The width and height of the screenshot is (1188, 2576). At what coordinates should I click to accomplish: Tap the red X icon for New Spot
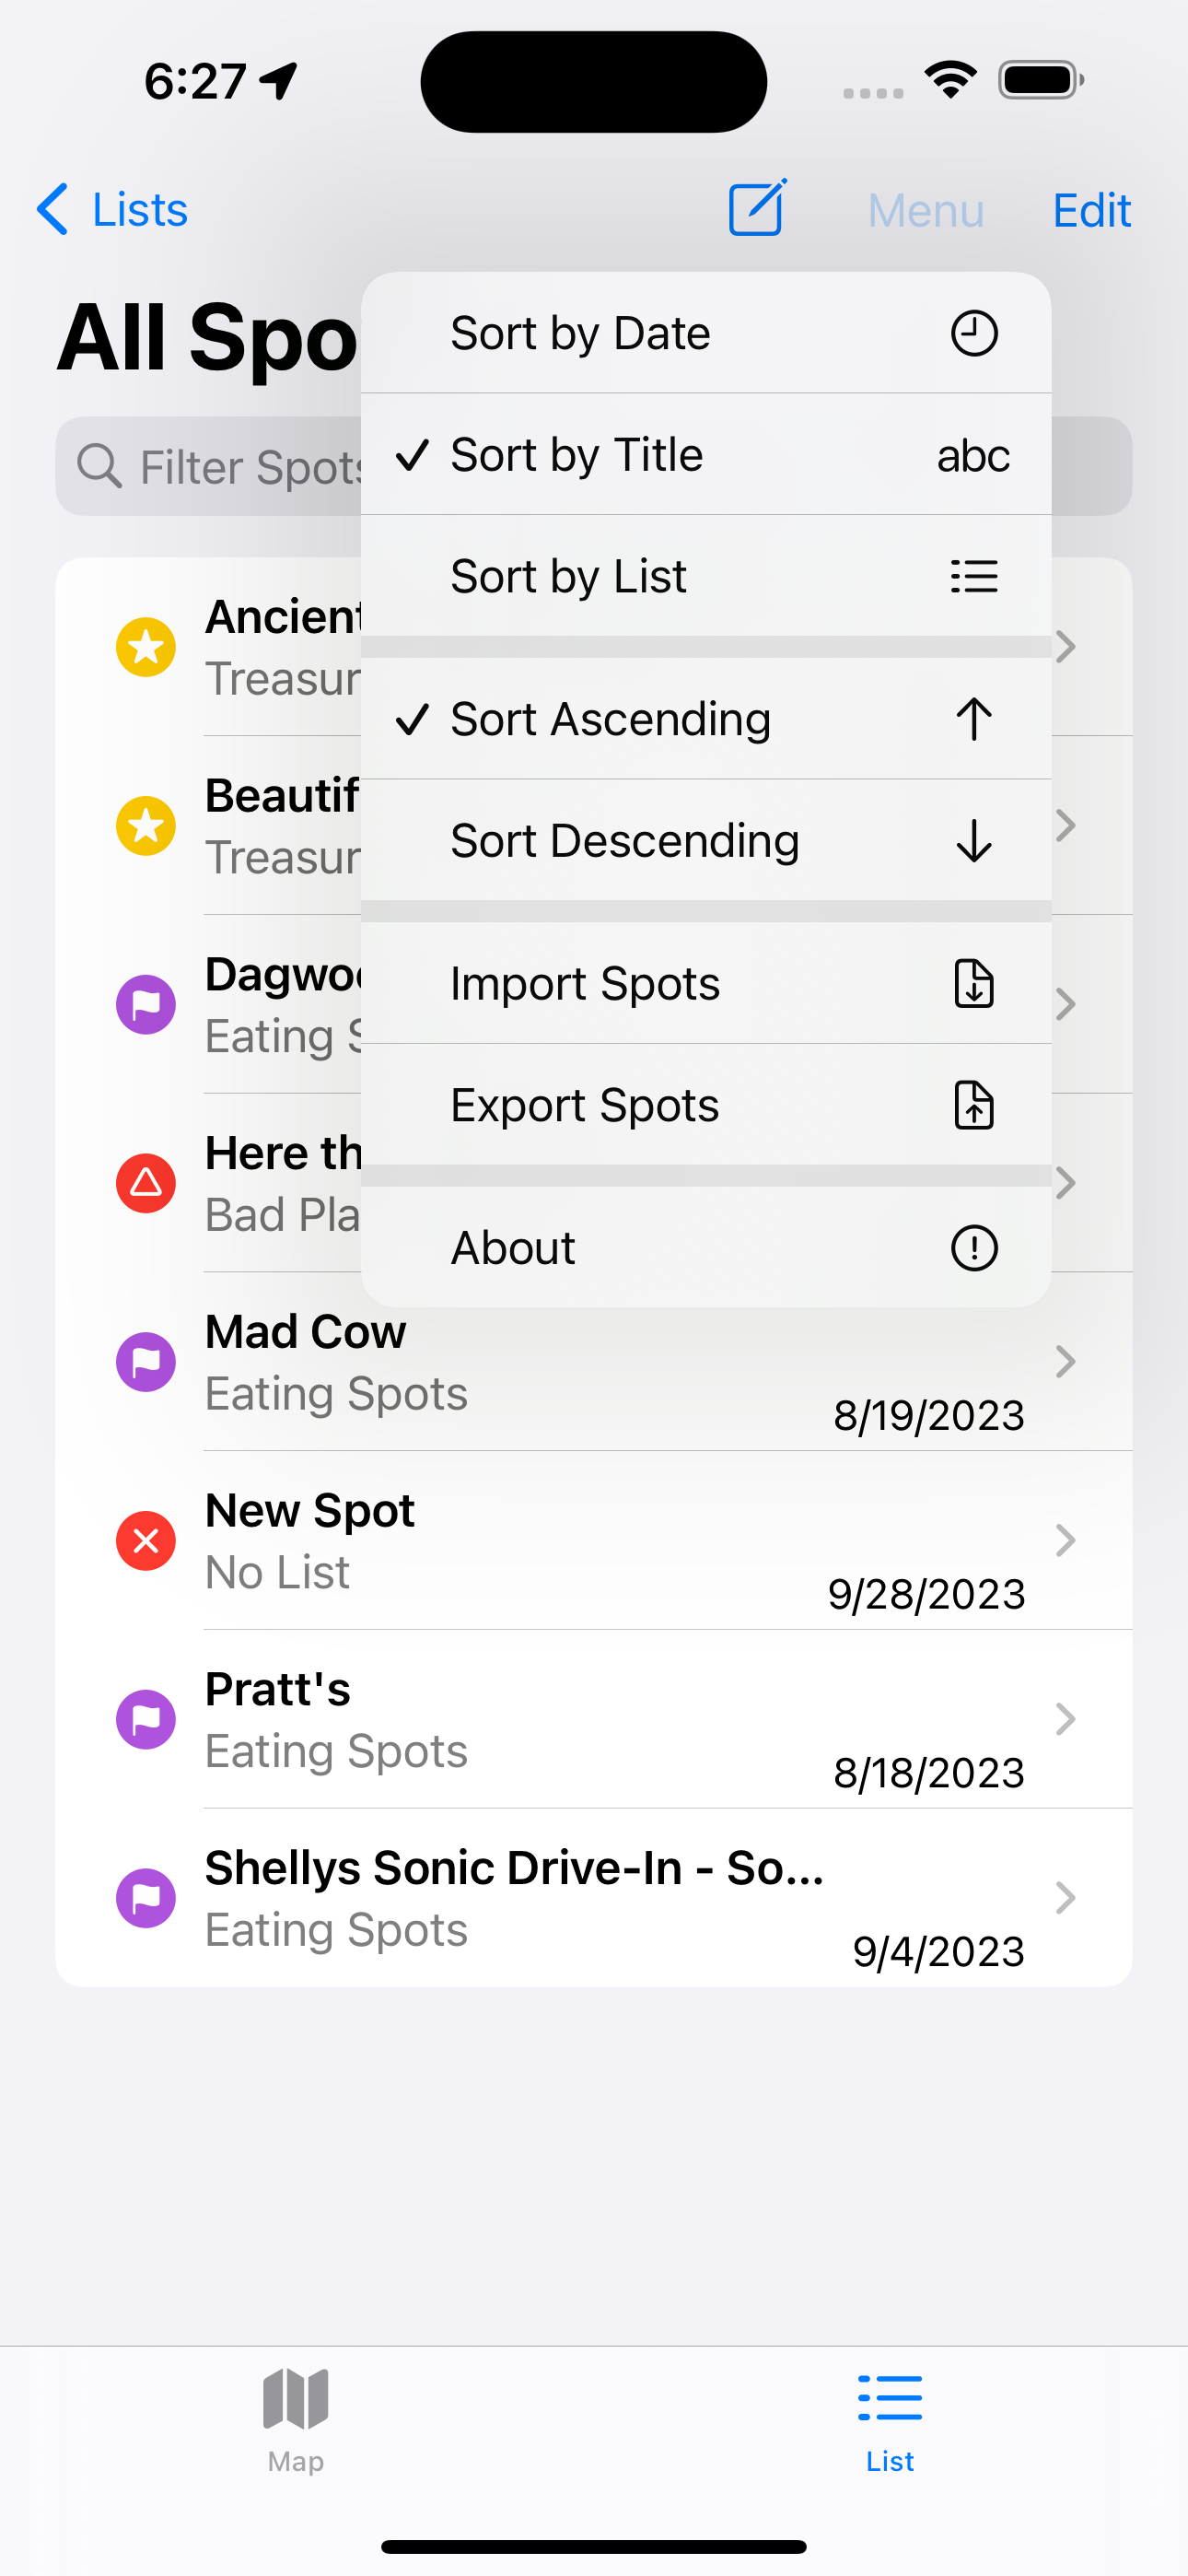pyautogui.click(x=146, y=1540)
